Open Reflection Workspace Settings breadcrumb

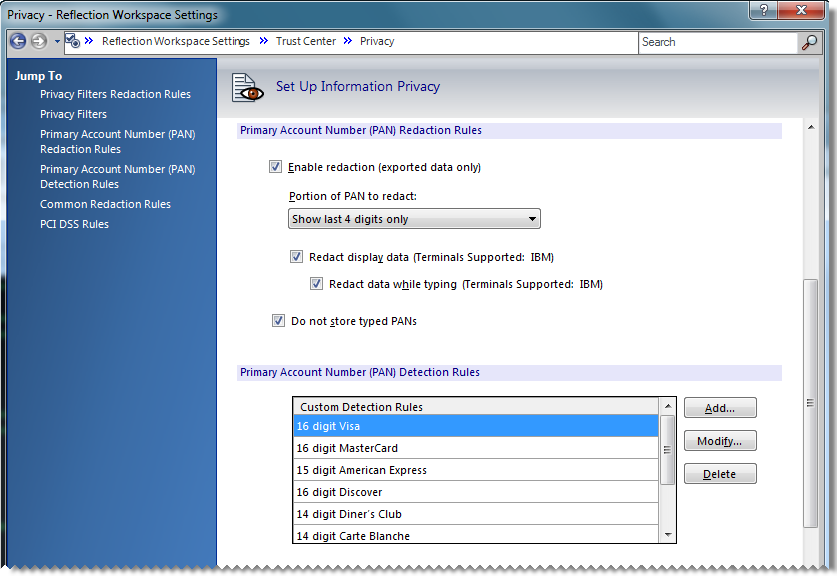point(176,41)
